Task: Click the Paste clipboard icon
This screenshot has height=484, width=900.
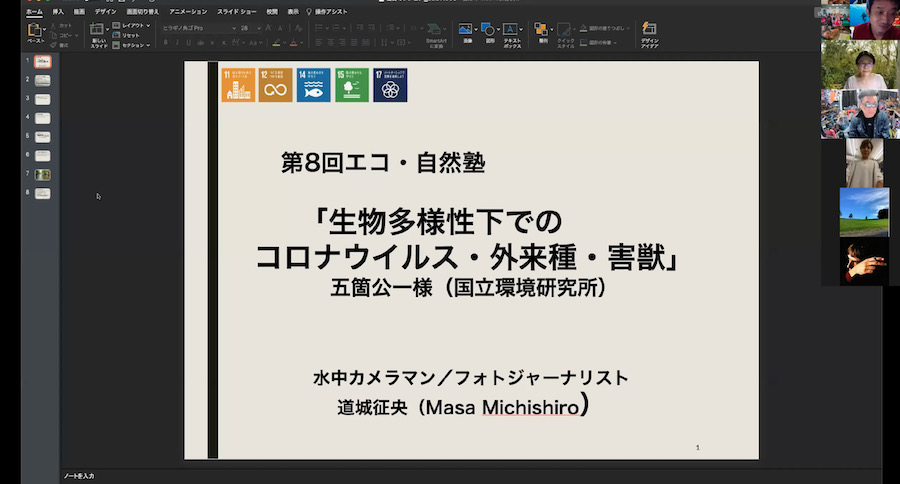Action: [x=34, y=30]
